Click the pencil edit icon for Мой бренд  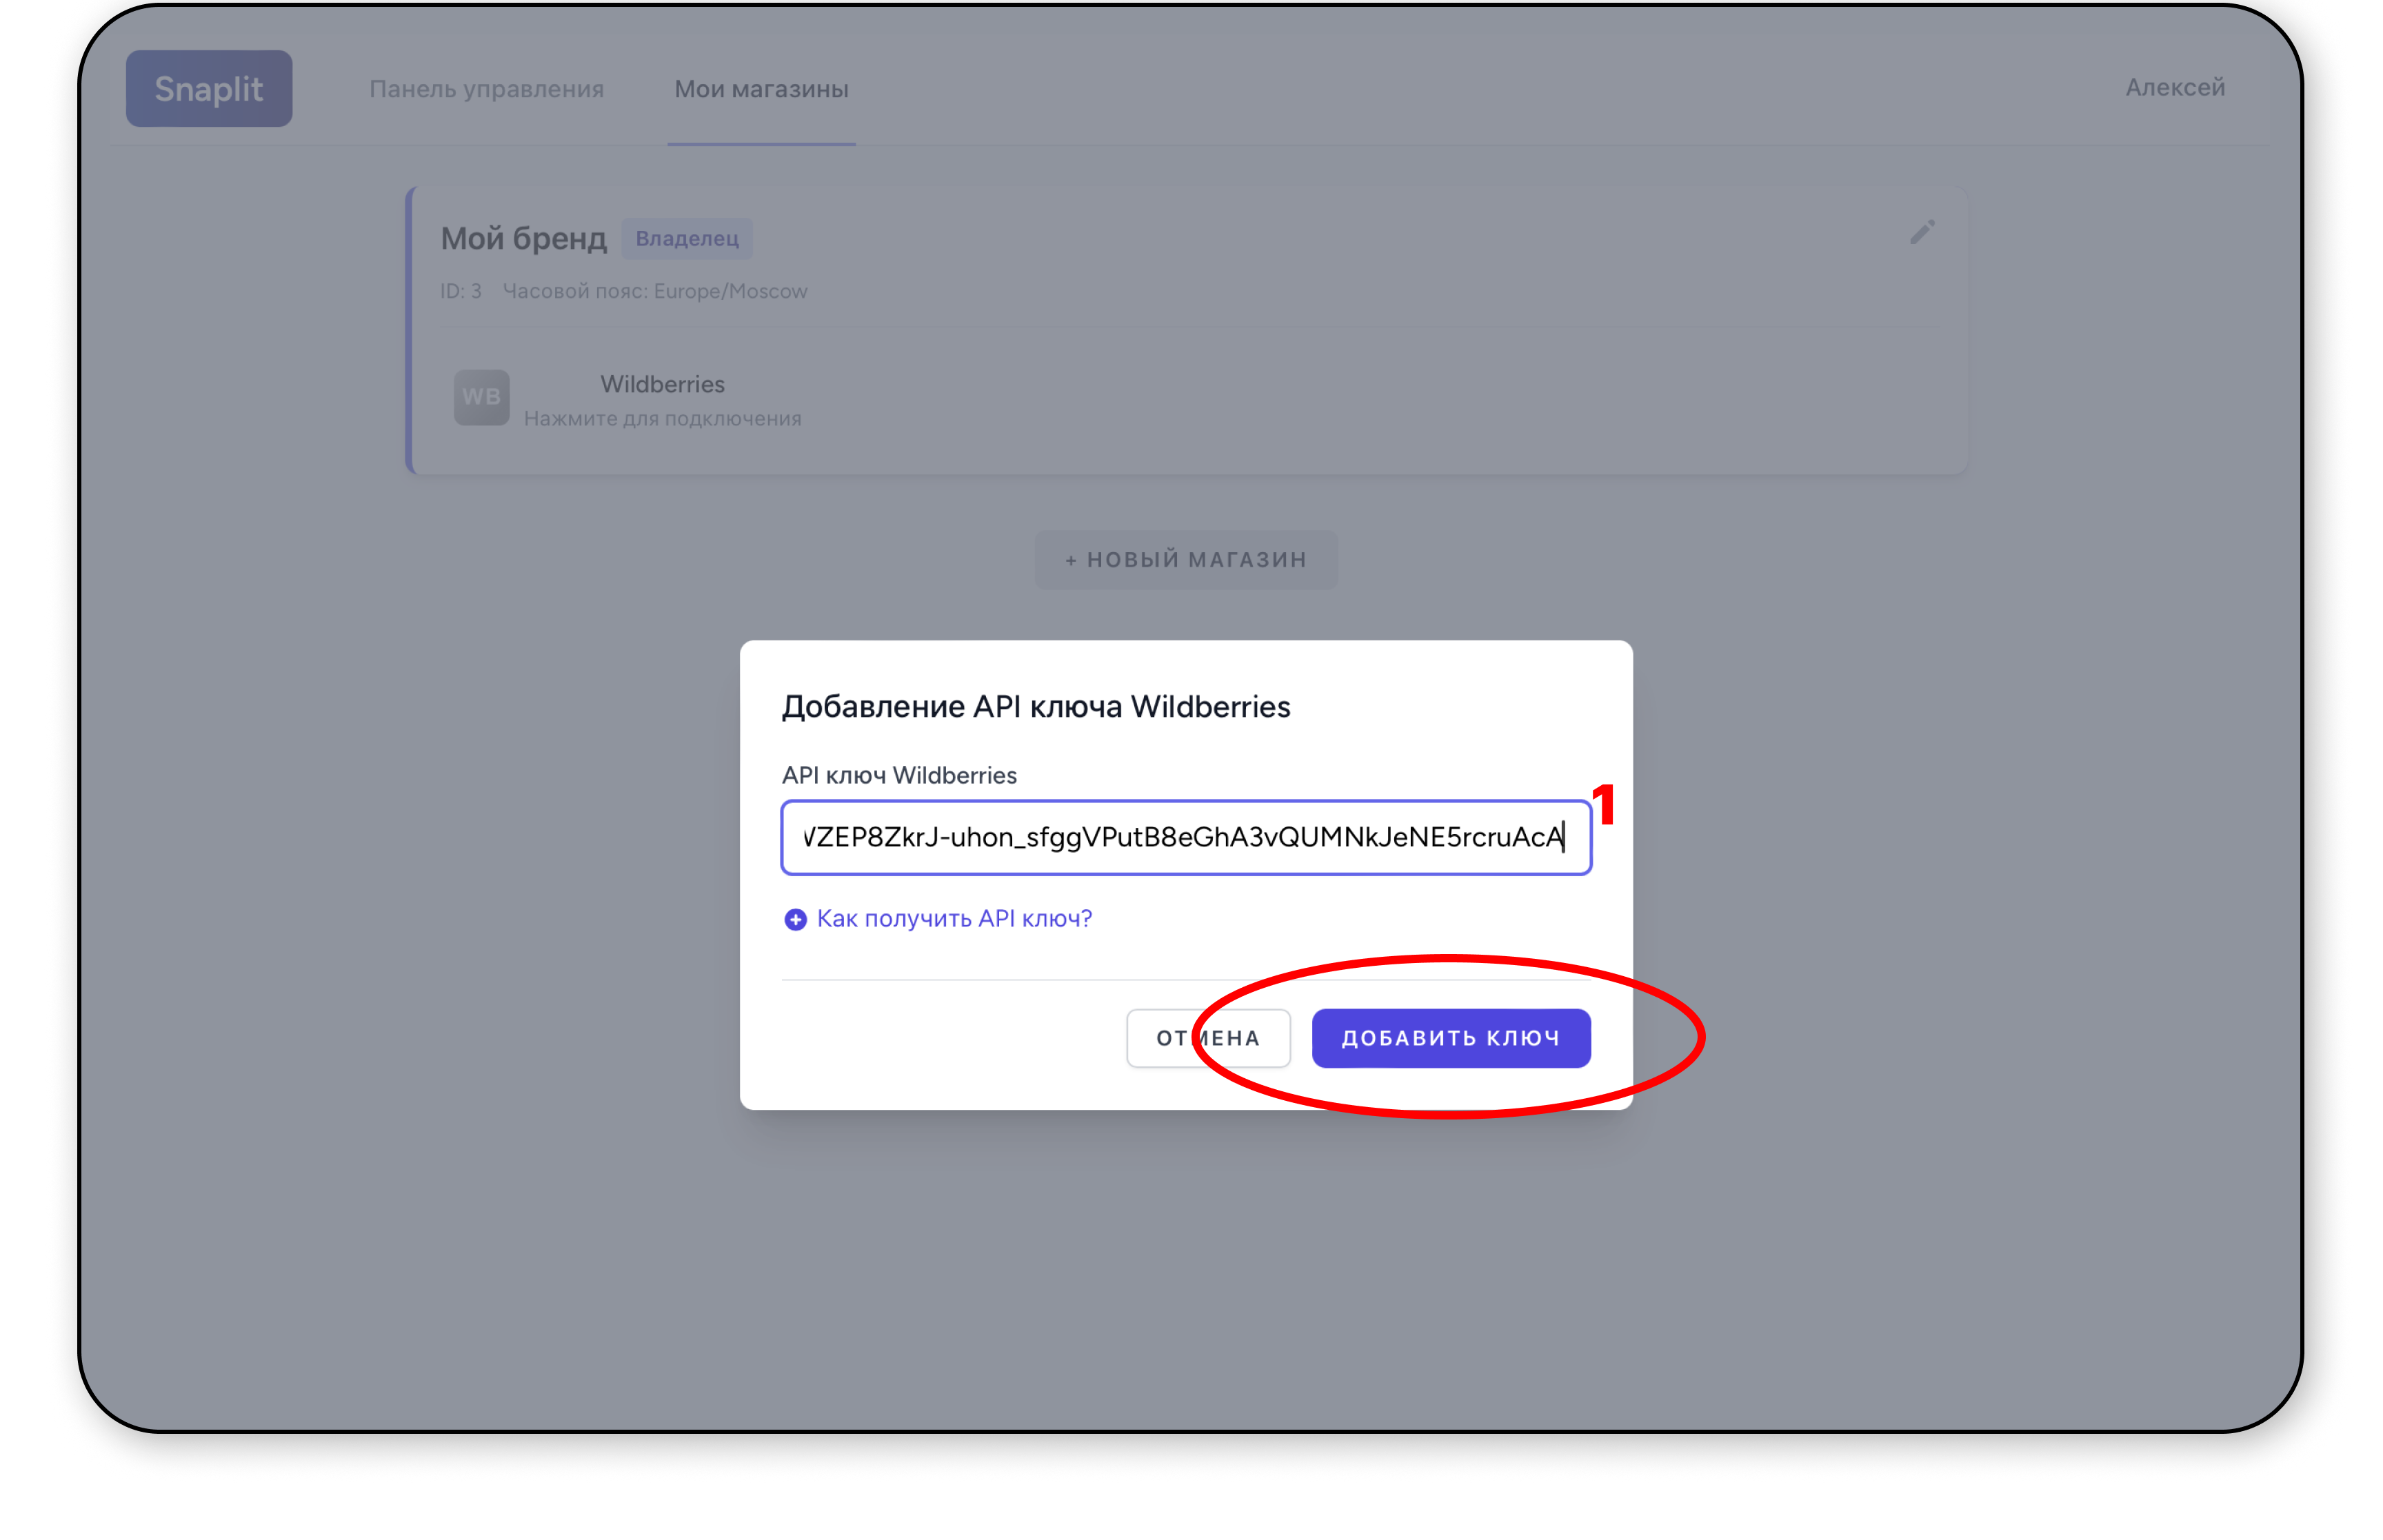click(1921, 233)
